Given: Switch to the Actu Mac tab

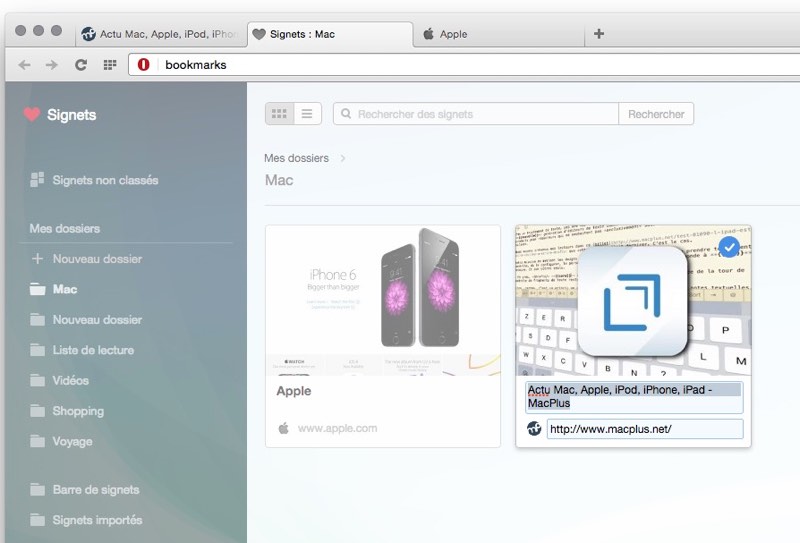Looking at the screenshot, I should [x=161, y=34].
